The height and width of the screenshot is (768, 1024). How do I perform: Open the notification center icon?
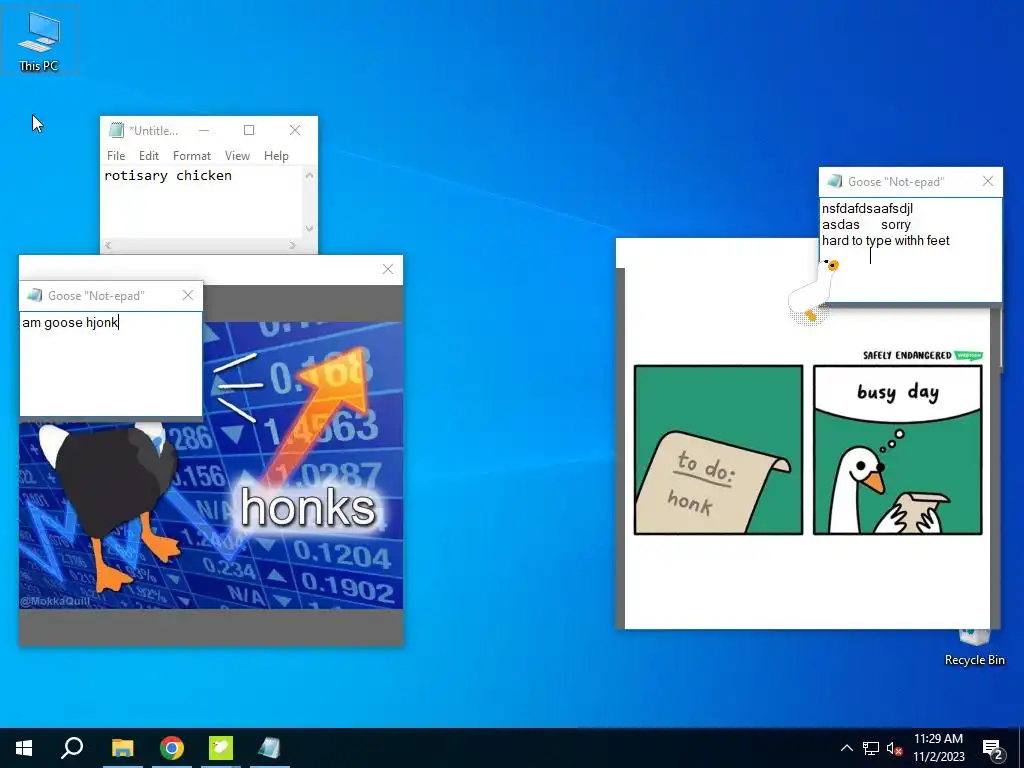(x=993, y=749)
